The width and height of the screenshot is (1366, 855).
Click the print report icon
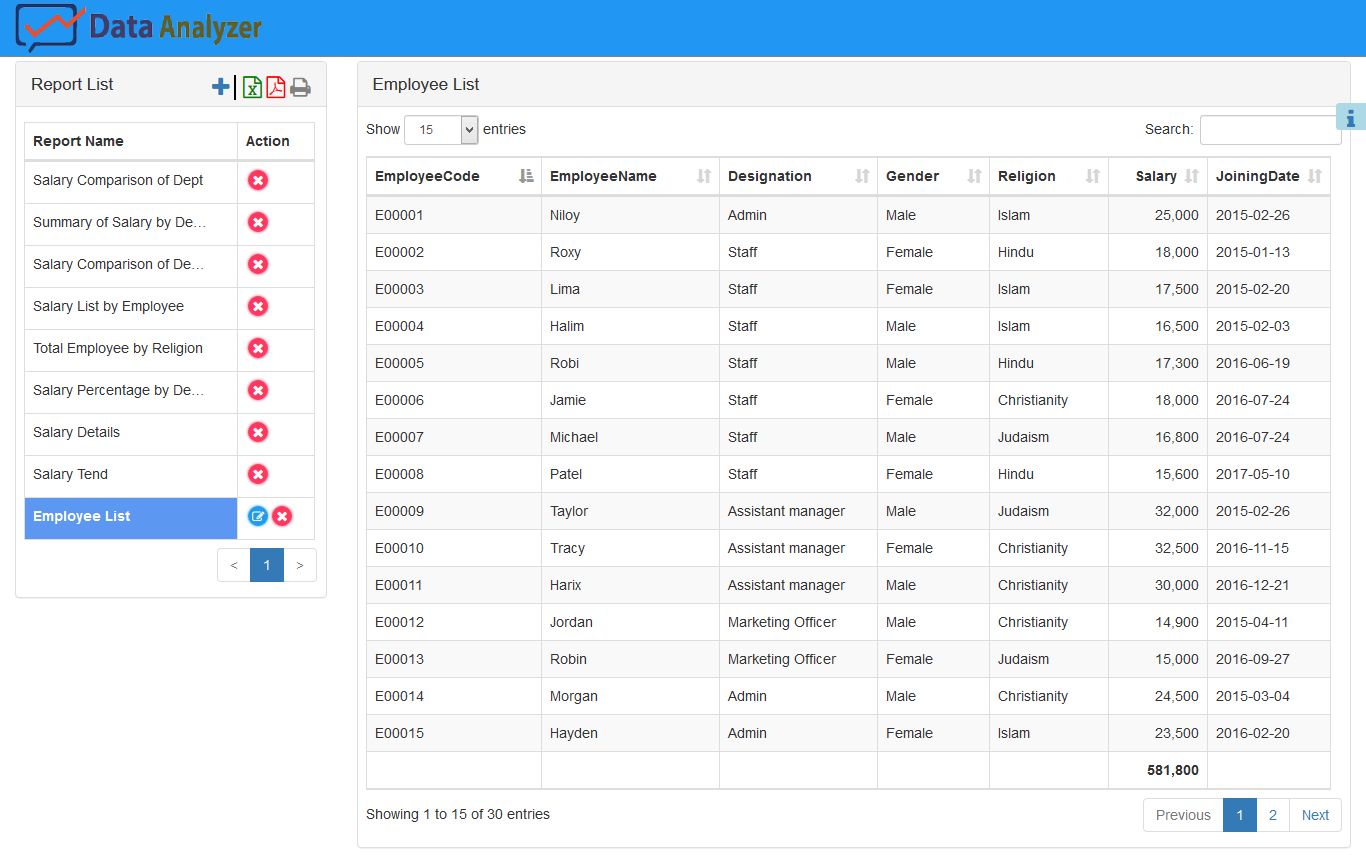[x=300, y=88]
